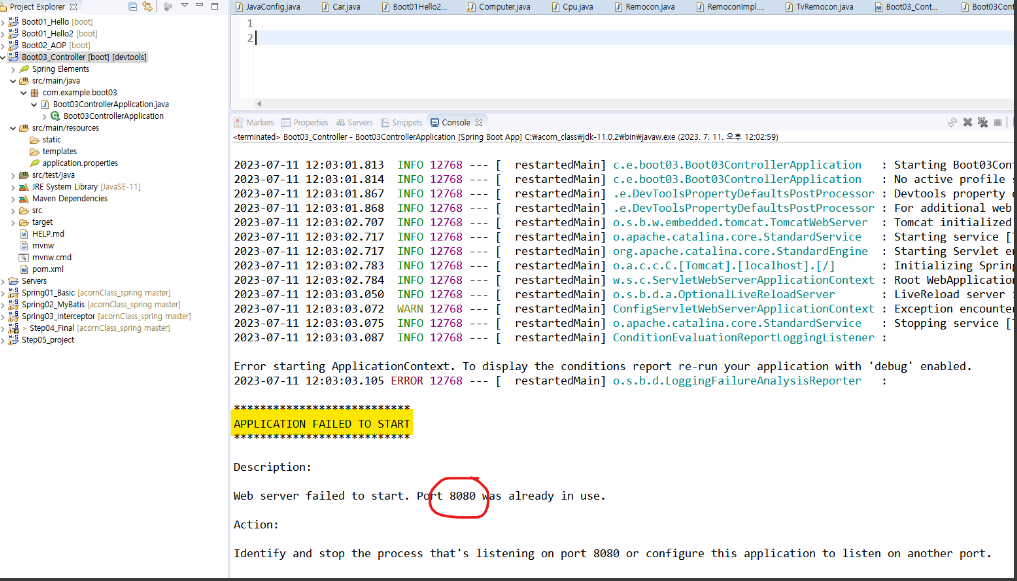Collapse all projects in Project Explorer

coord(132,5)
